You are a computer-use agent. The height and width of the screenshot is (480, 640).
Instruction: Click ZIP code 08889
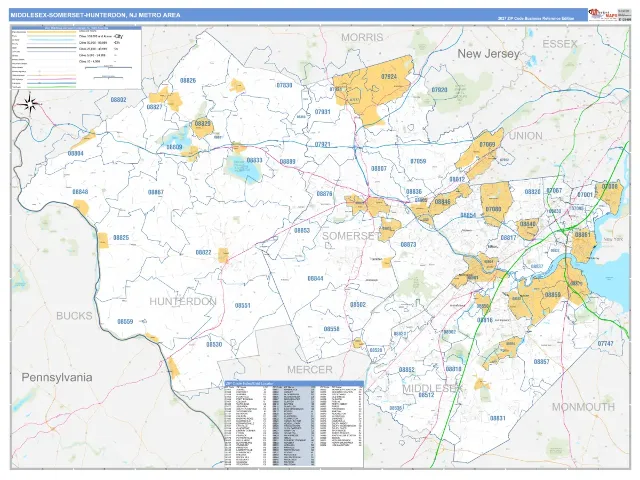(287, 162)
